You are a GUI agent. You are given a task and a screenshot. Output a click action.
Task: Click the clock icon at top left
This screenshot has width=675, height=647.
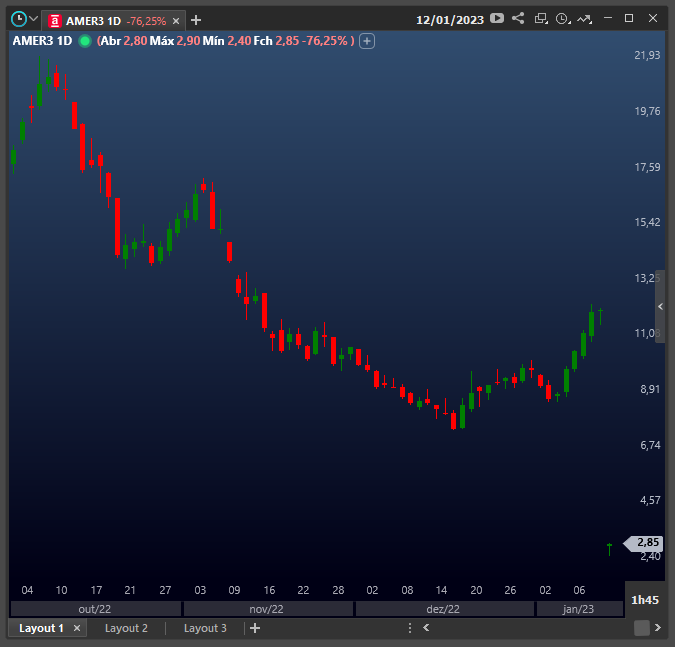pos(19,19)
